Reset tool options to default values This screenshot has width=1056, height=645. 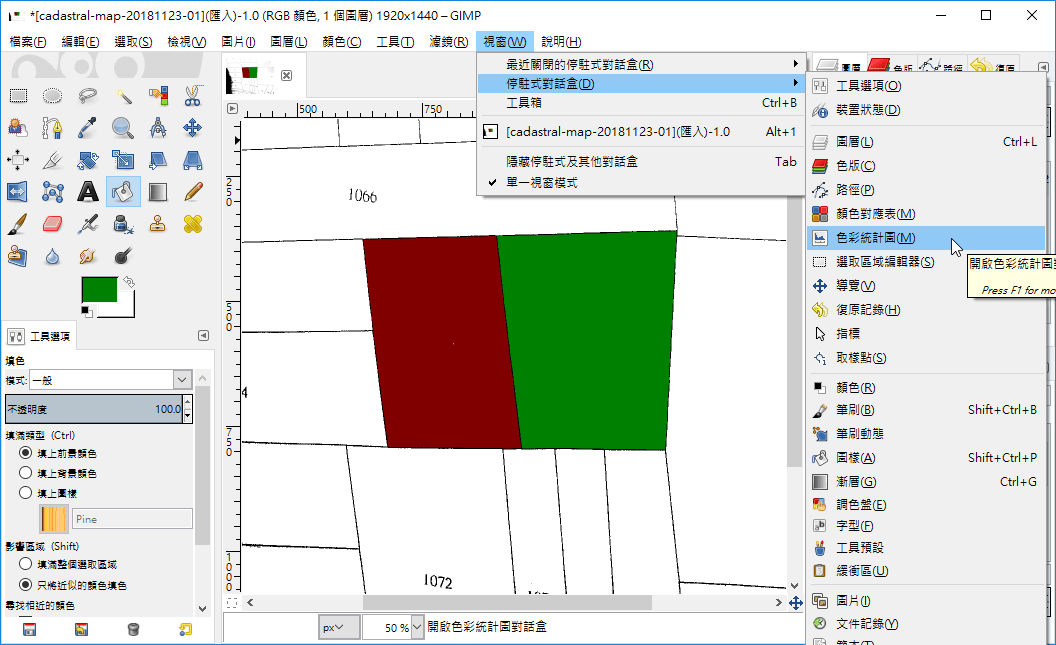click(186, 630)
